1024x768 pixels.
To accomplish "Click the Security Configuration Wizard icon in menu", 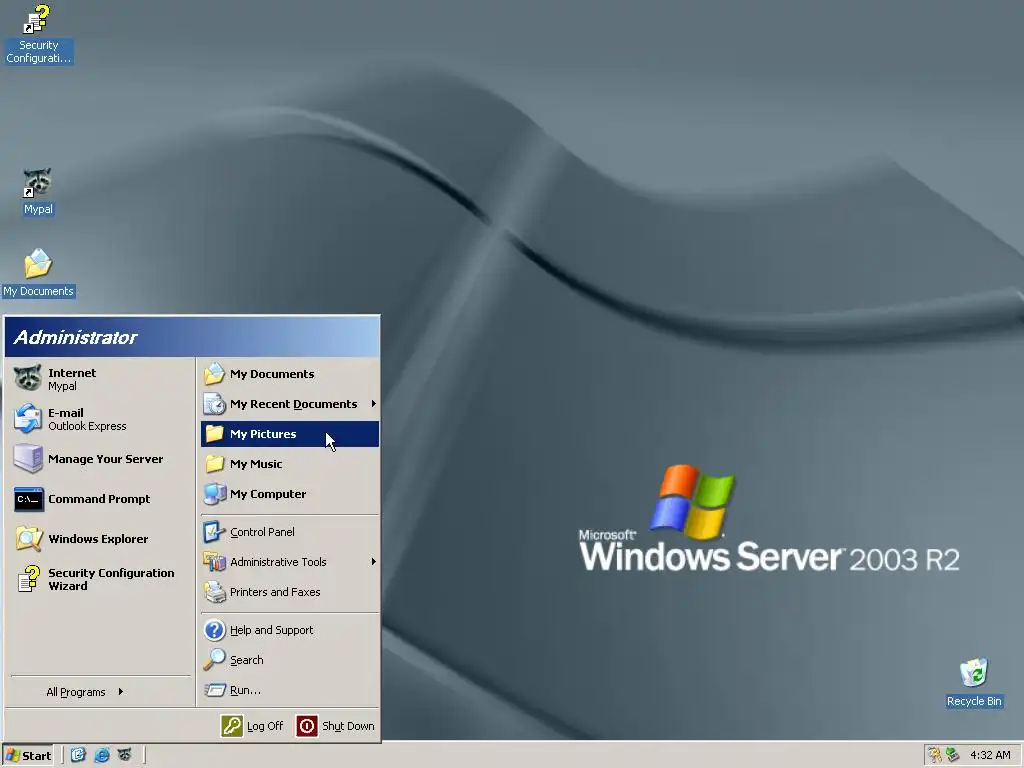I will (x=29, y=579).
